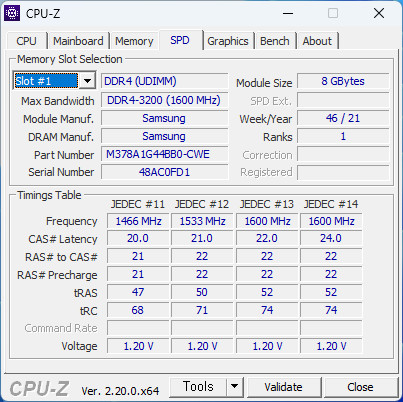This screenshot has height=402, width=403.
Task: Open the Graphics tab
Action: (228, 41)
